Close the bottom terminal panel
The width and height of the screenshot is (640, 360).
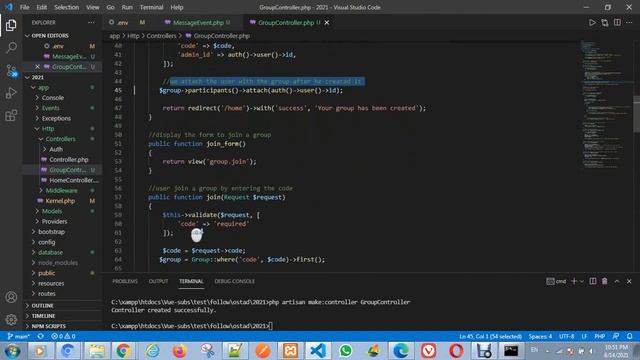point(629,281)
